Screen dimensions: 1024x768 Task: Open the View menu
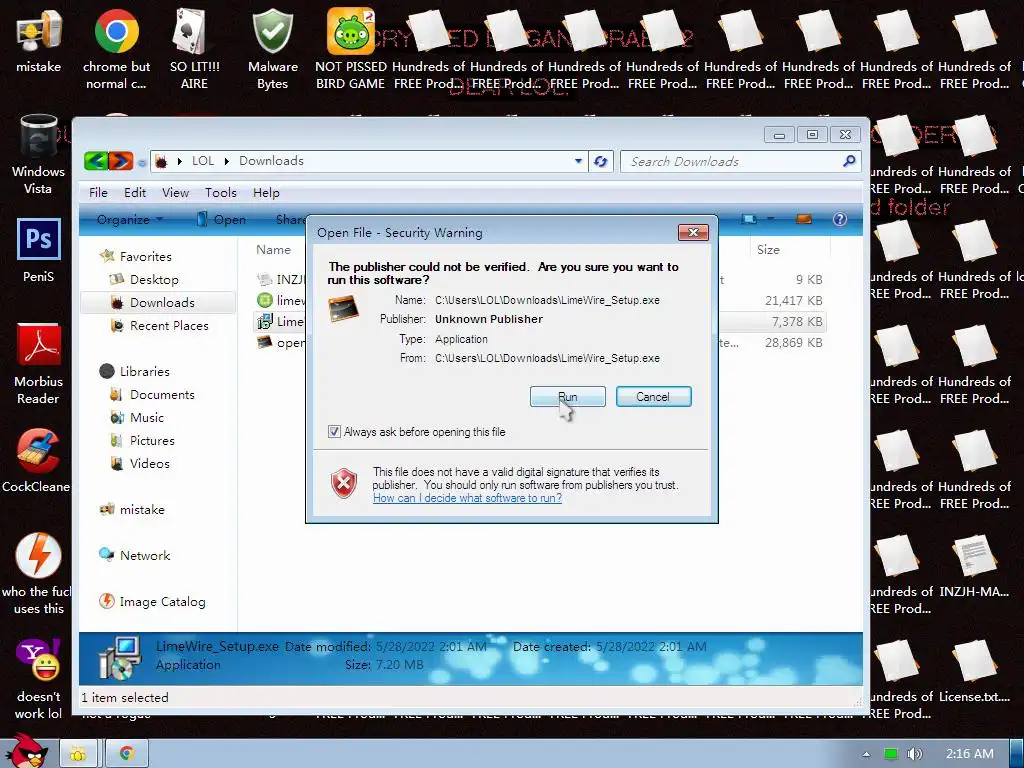[175, 193]
